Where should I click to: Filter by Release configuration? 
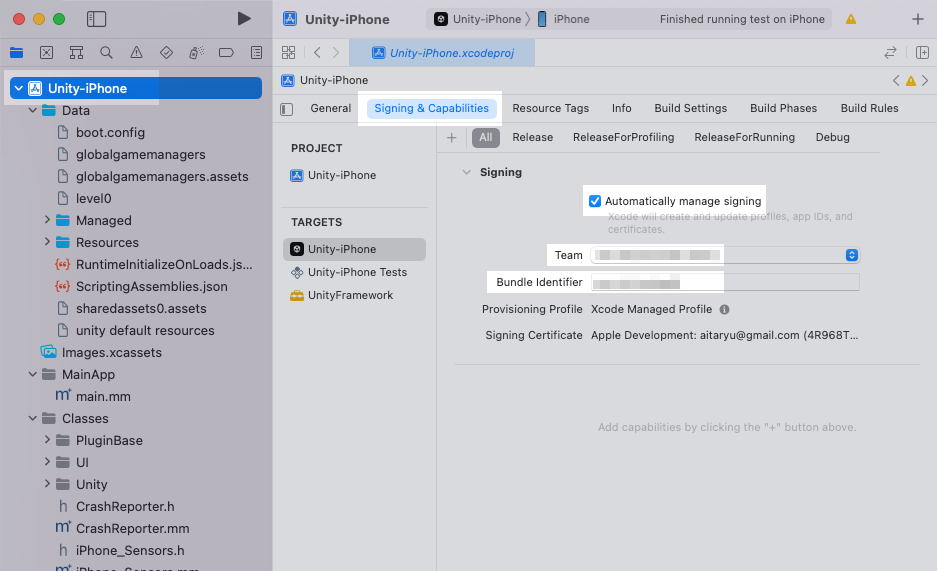coord(532,137)
